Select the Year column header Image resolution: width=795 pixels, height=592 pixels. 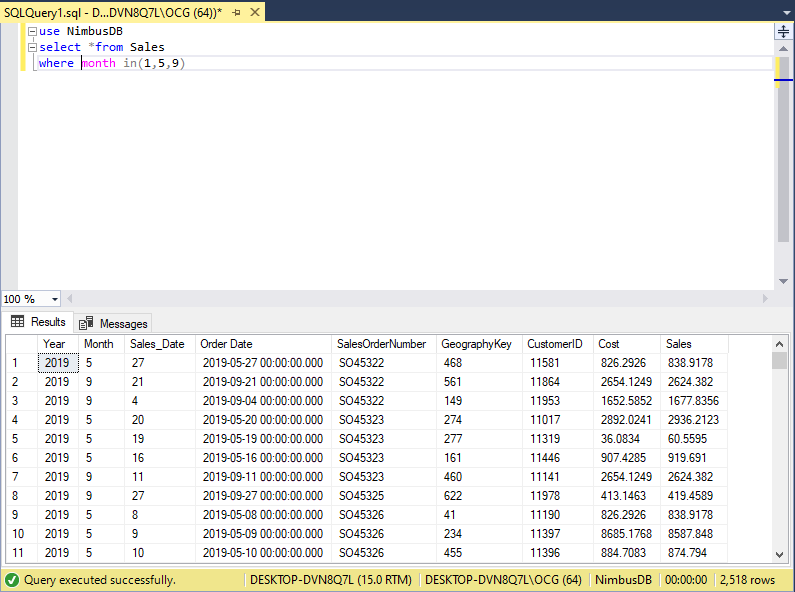[58, 344]
